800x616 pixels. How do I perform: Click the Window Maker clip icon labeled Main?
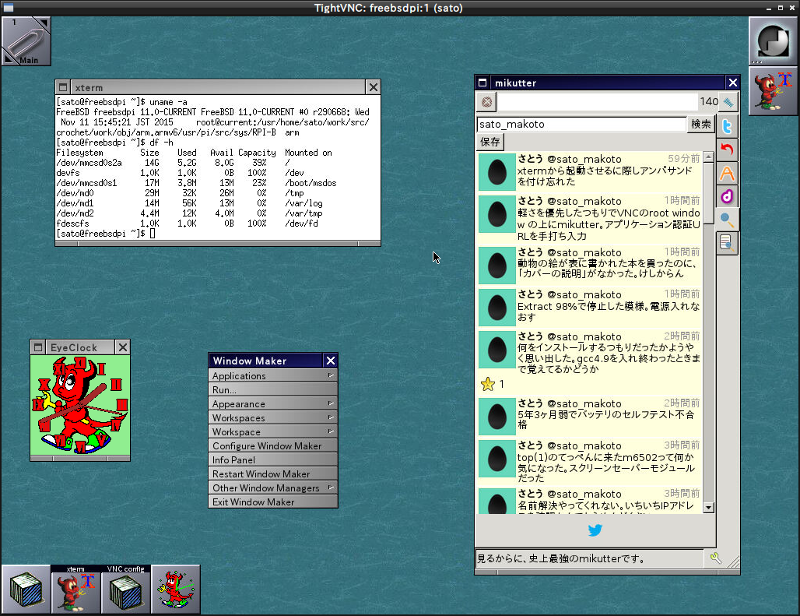point(26,41)
